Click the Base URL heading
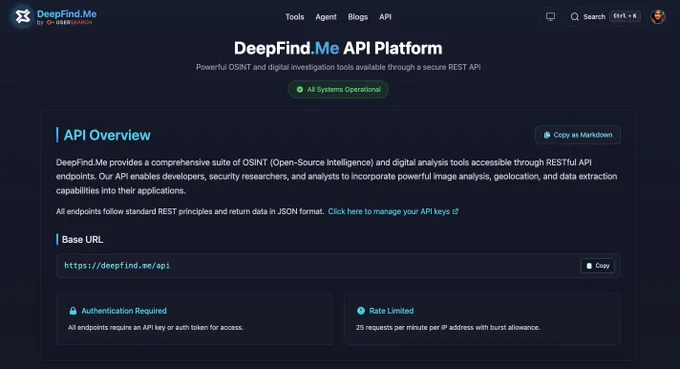Image resolution: width=680 pixels, height=369 pixels. [82, 239]
